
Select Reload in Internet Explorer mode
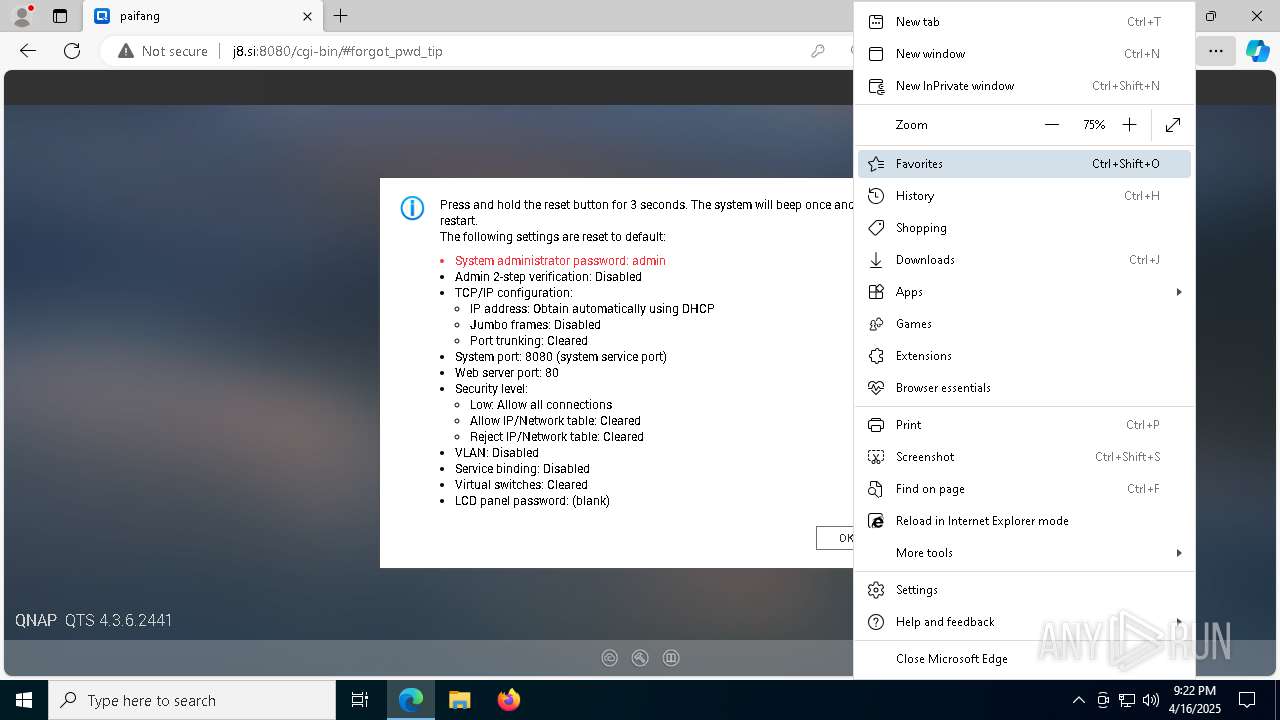(x=1024, y=521)
